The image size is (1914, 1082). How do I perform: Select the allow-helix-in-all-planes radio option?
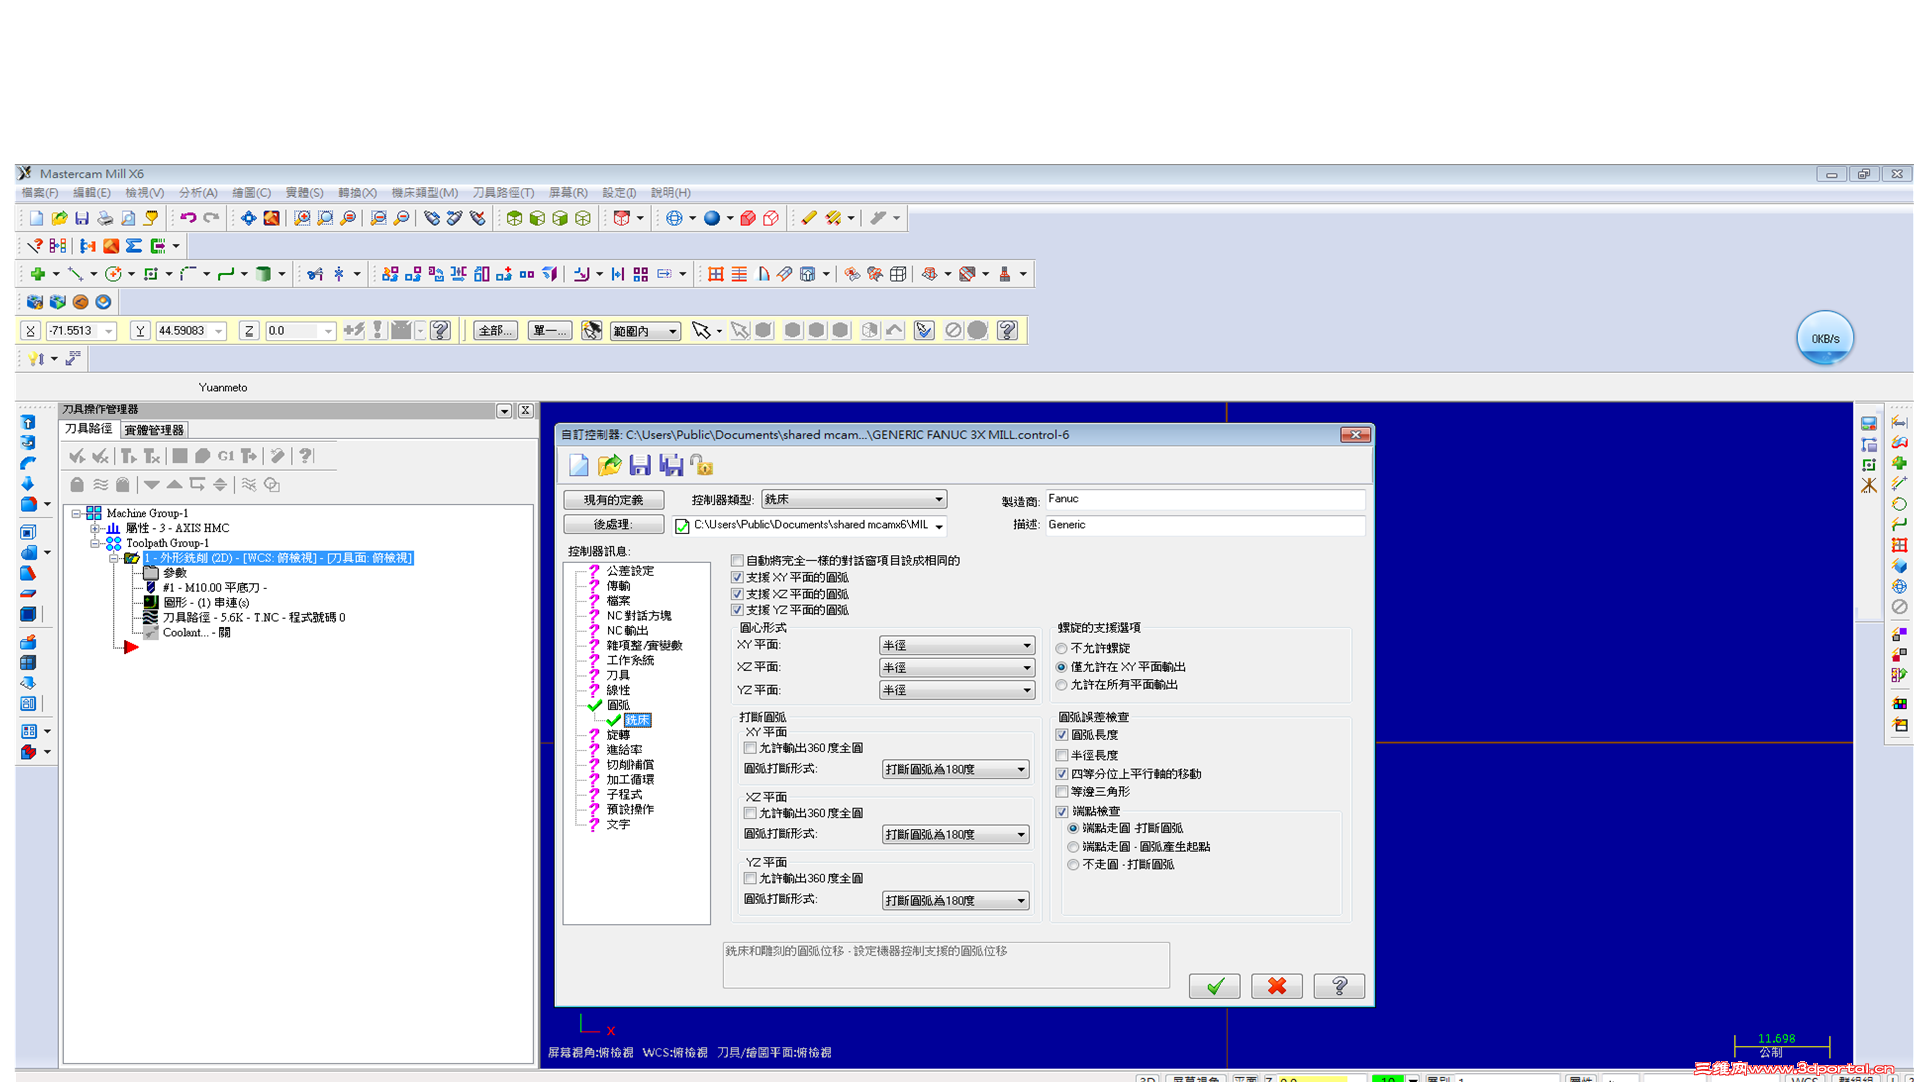coord(1062,685)
